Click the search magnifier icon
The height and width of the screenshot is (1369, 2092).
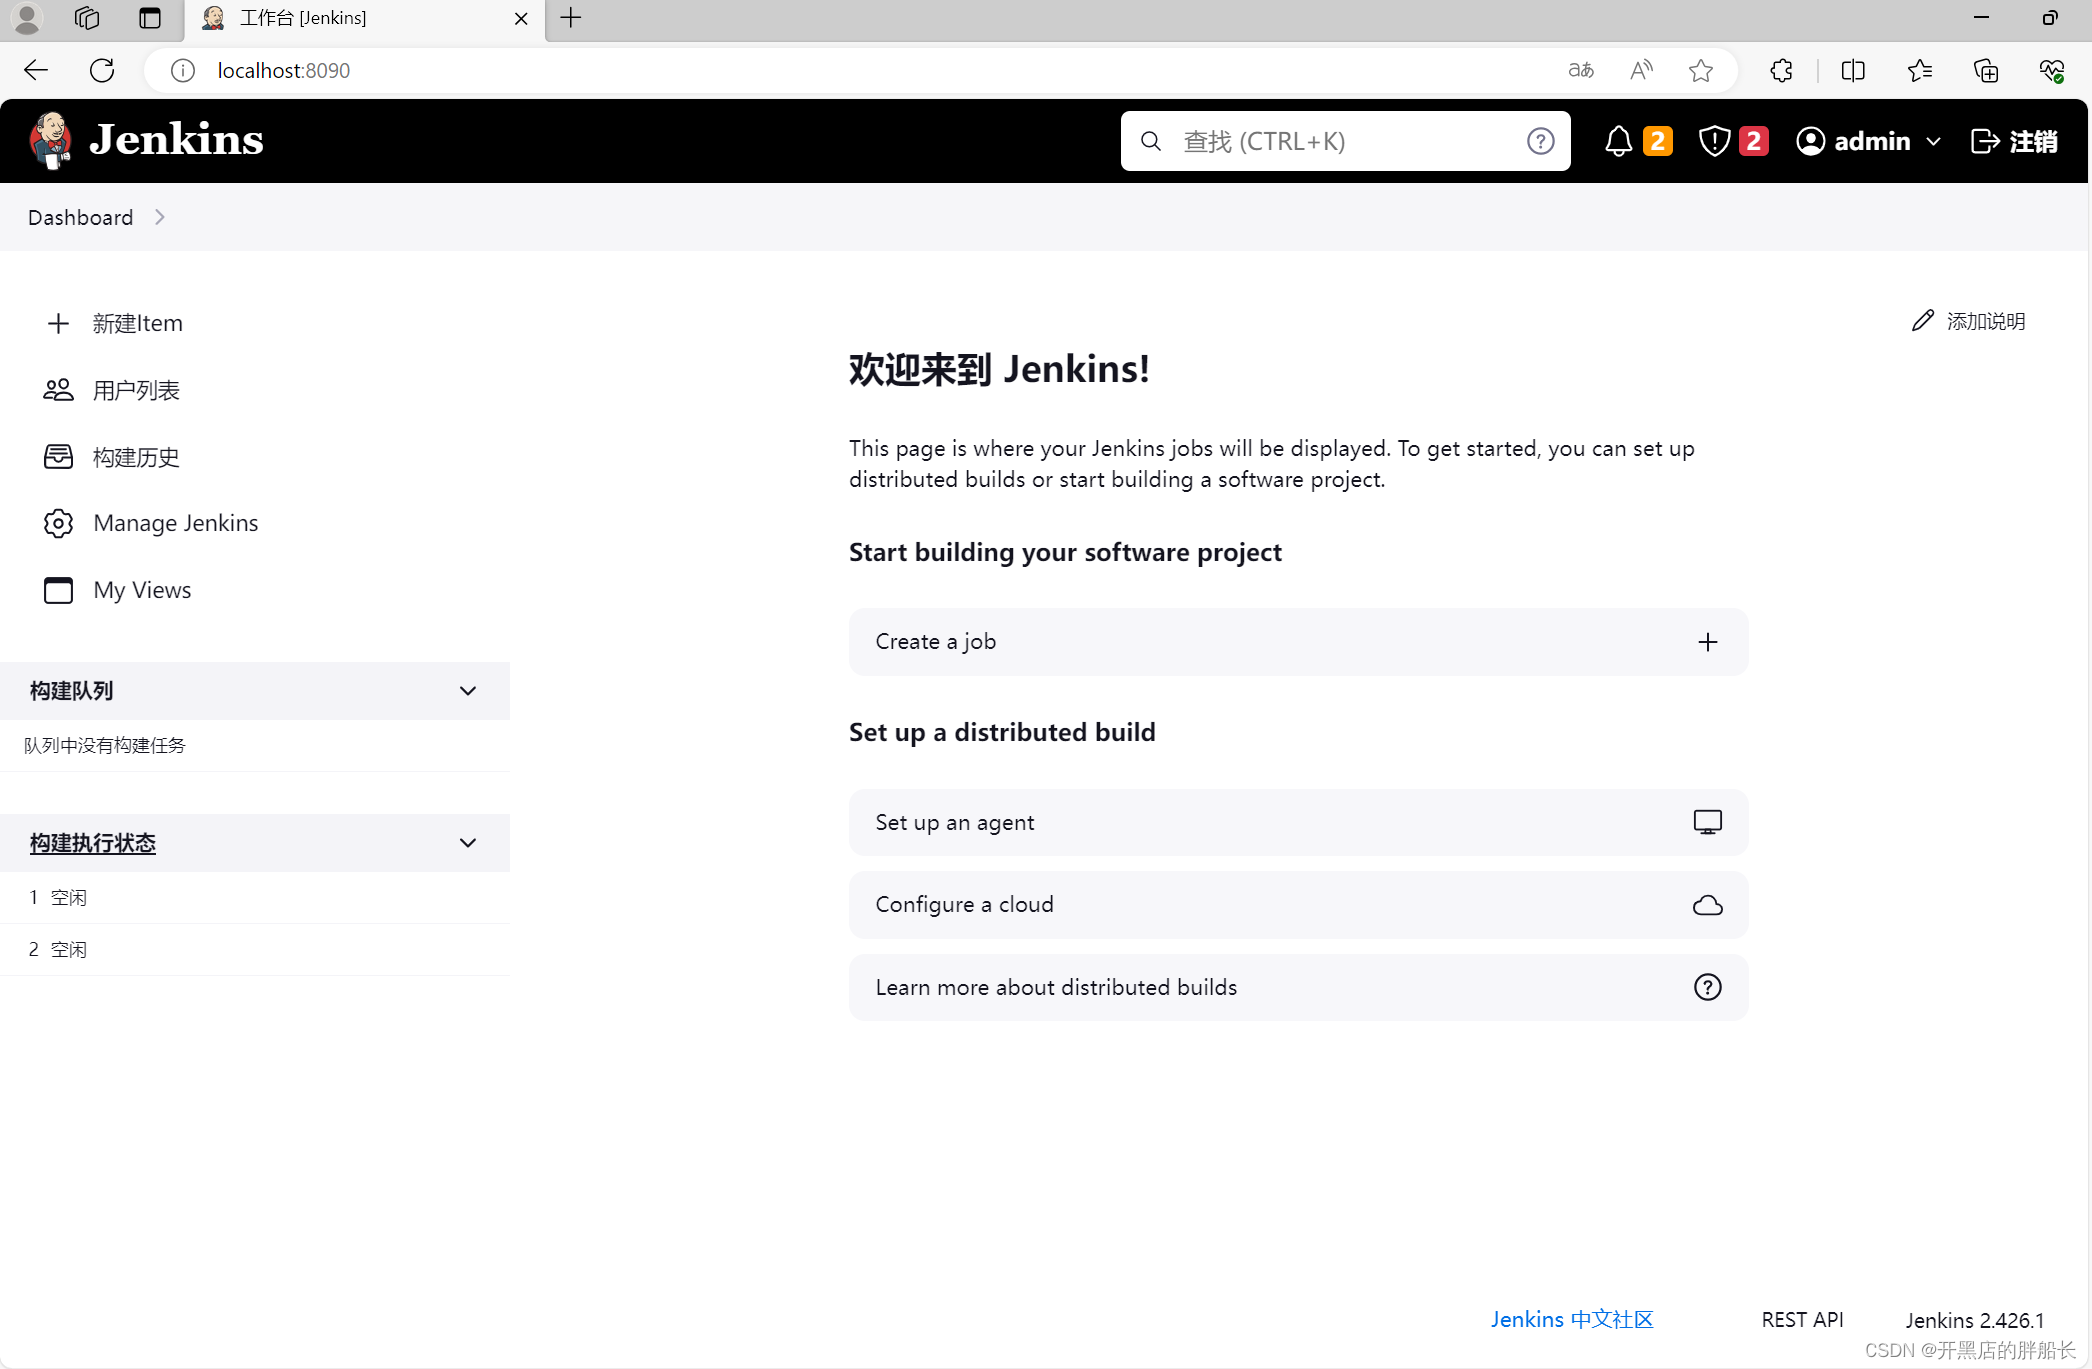(1151, 141)
